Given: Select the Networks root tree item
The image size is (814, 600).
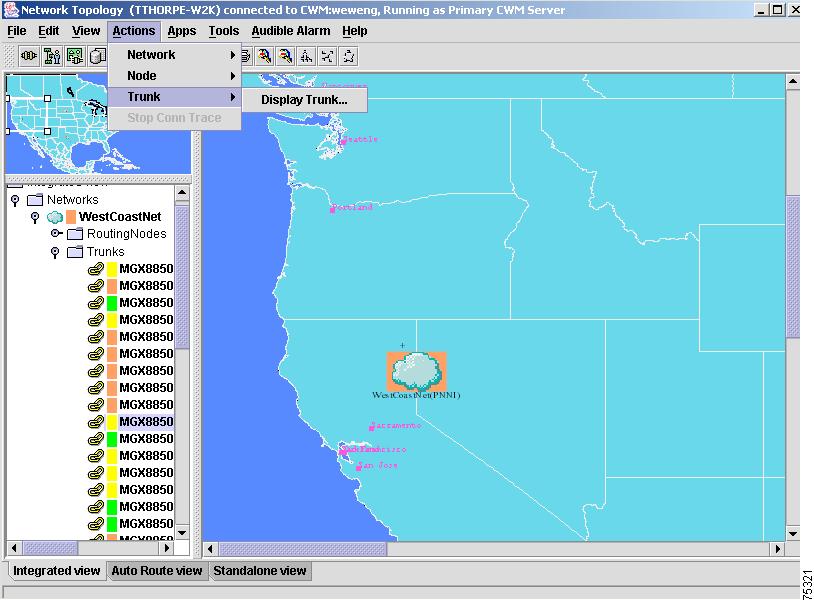Looking at the screenshot, I should point(72,200).
